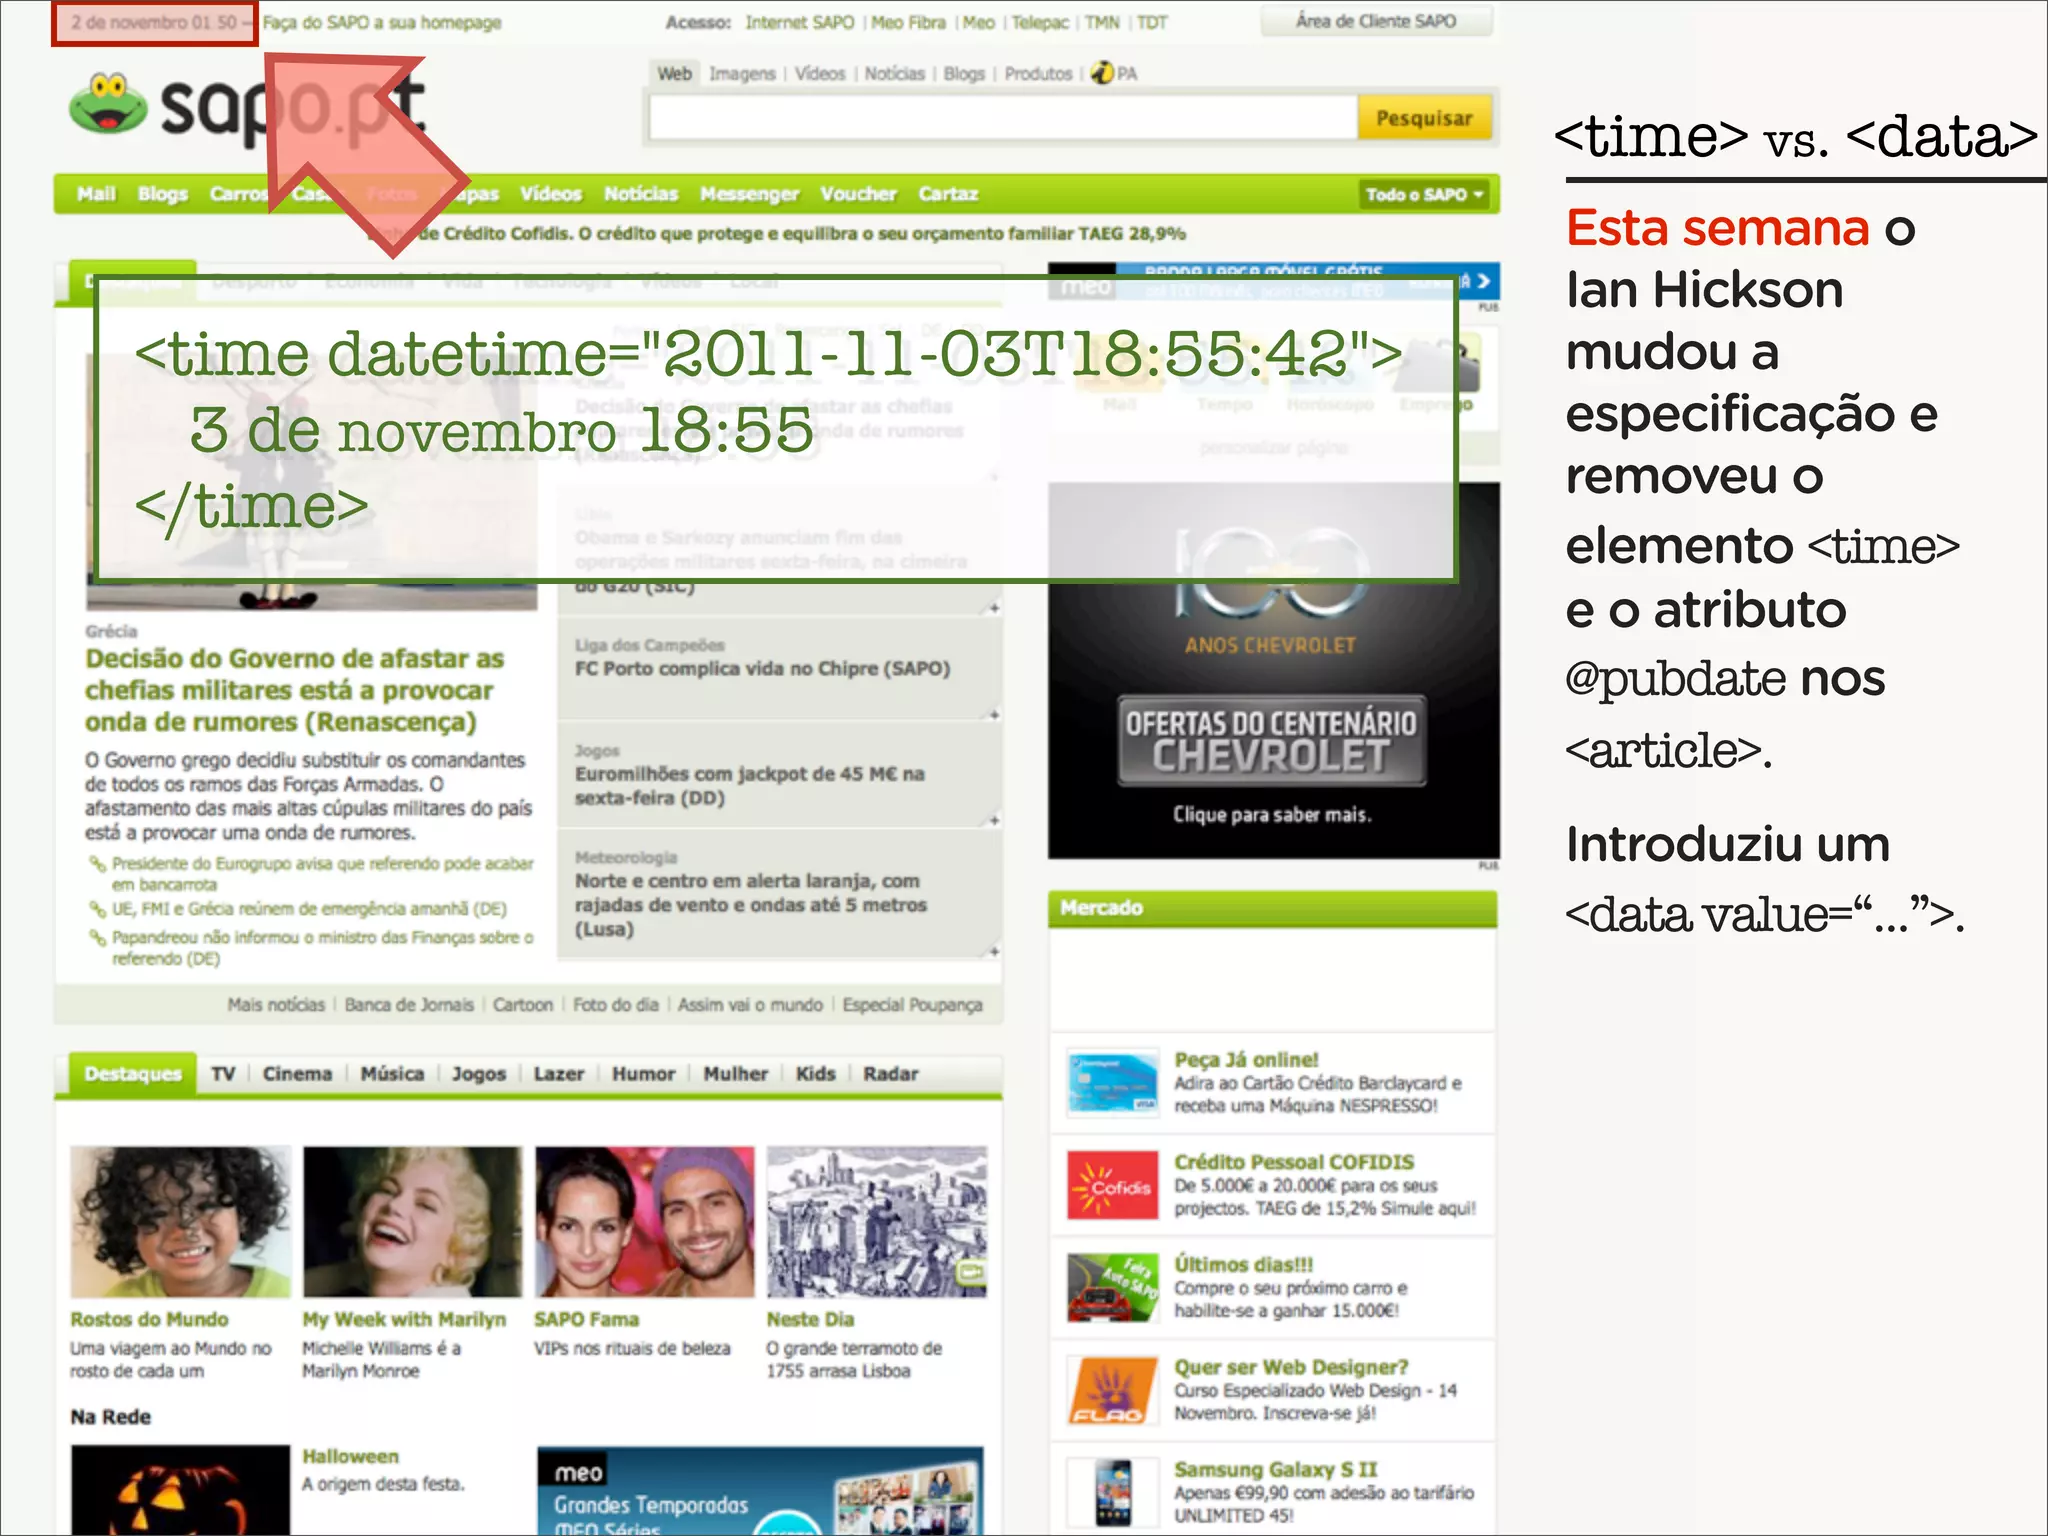Open Voucher in the green navigation bar
2048x1536 pixels.
[x=858, y=194]
